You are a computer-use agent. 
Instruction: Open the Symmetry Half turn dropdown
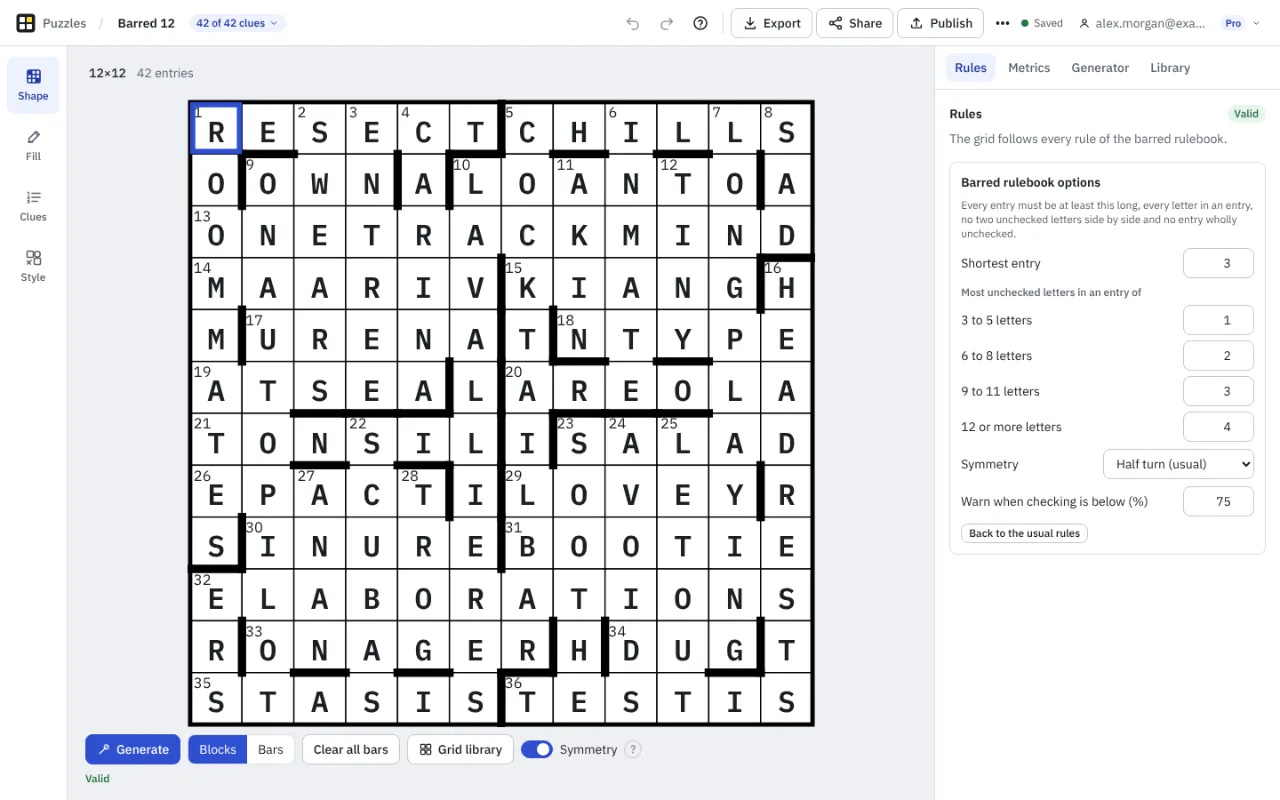tap(1178, 464)
